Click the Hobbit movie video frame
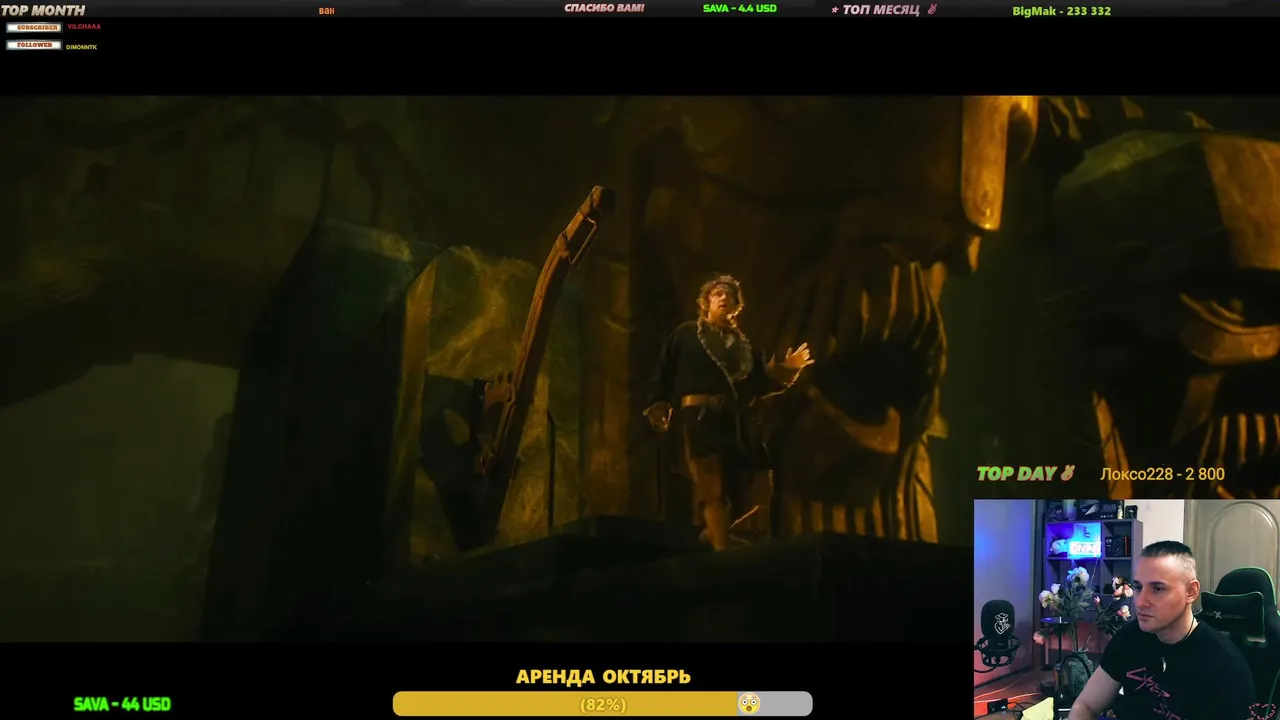Viewport: 1280px width, 720px height. (640, 368)
